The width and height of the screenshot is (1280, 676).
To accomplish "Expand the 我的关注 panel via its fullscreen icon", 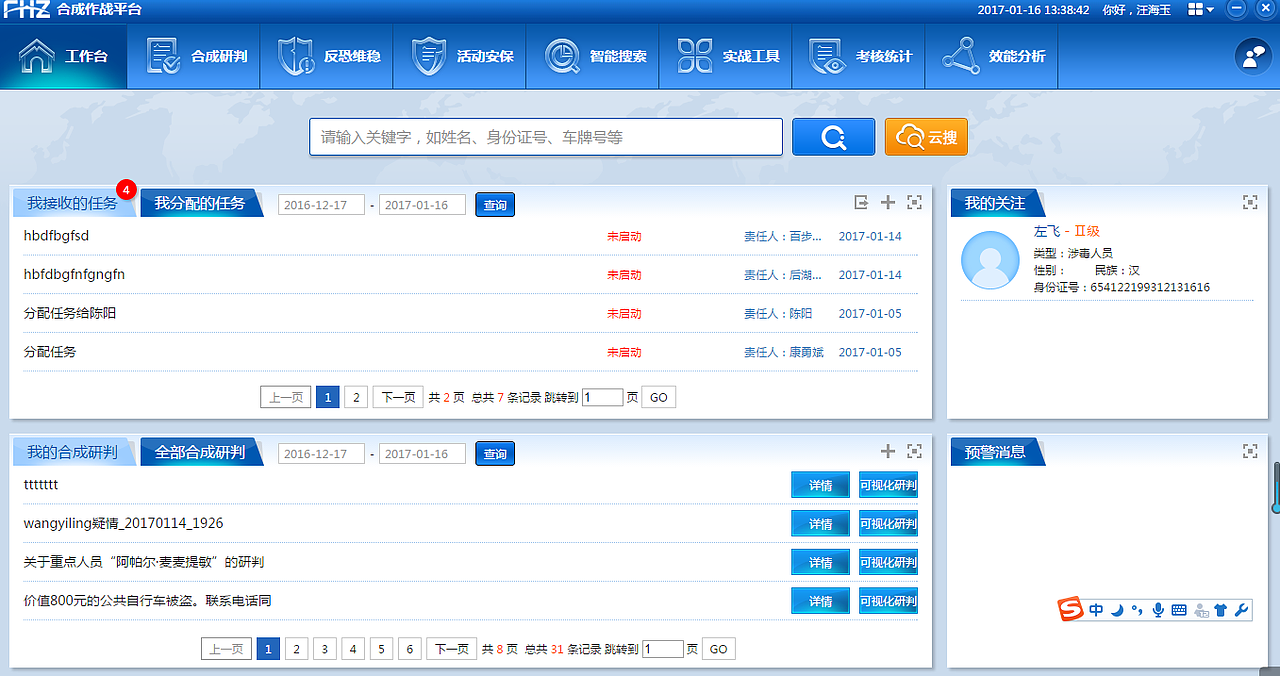I will click(1250, 202).
